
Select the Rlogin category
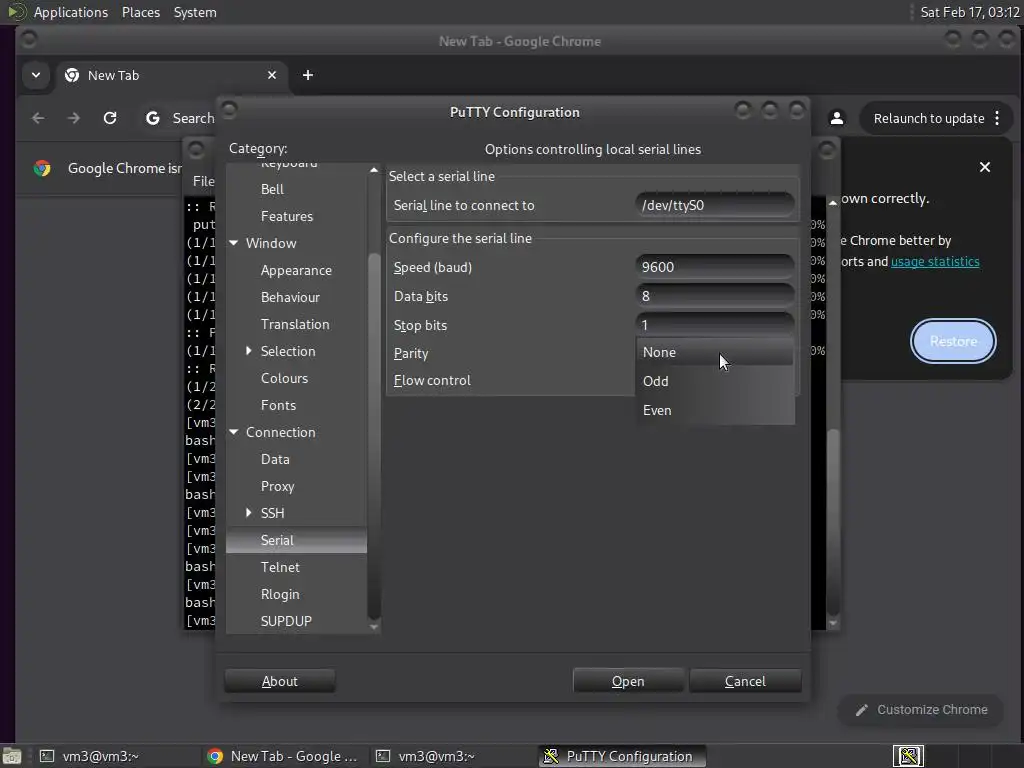point(280,594)
